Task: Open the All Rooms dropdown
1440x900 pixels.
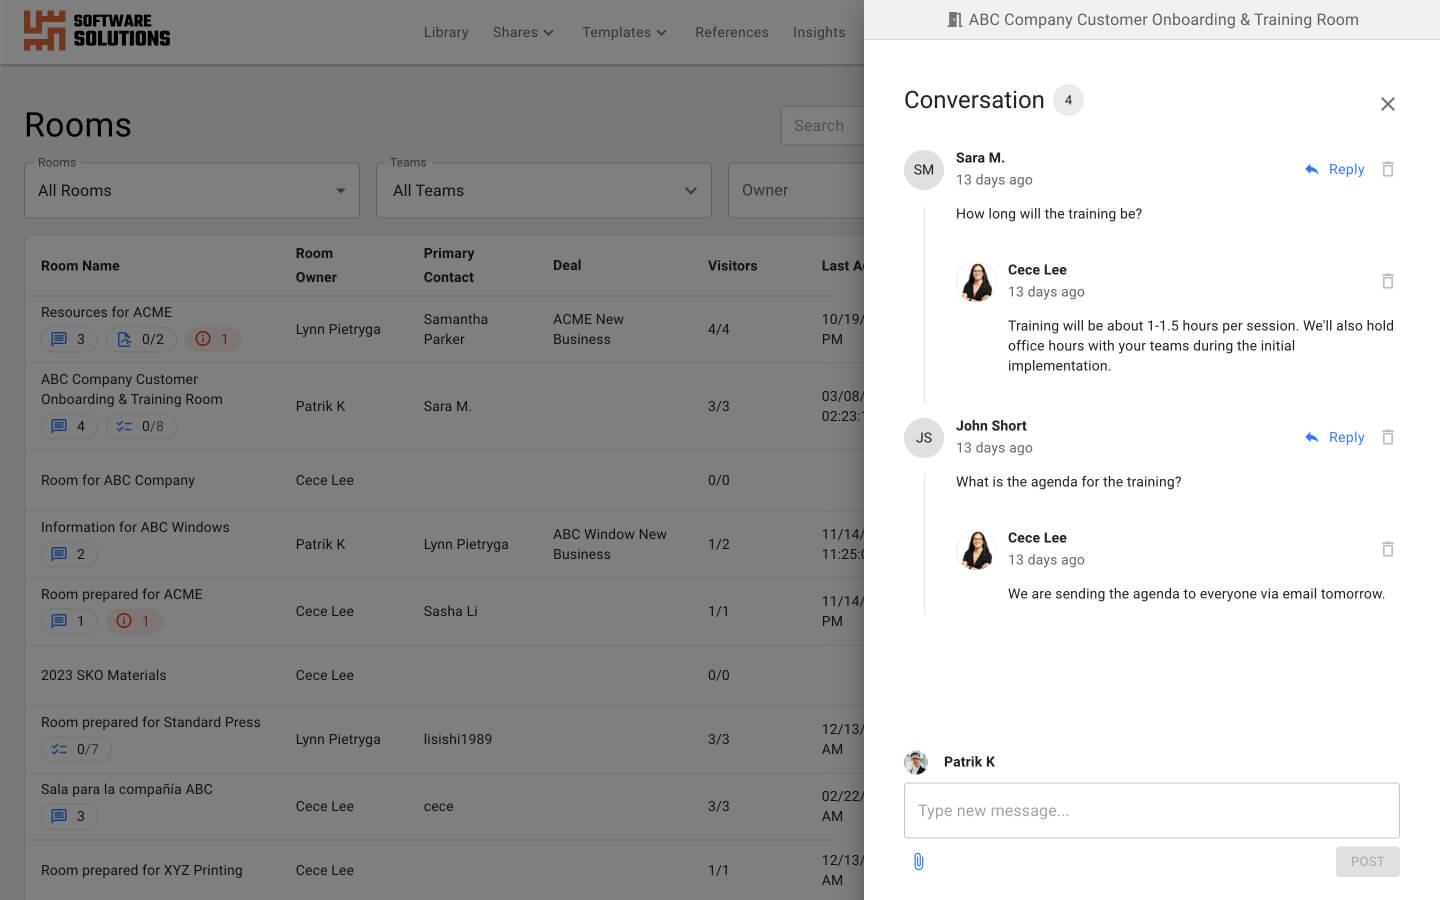Action: 191,190
